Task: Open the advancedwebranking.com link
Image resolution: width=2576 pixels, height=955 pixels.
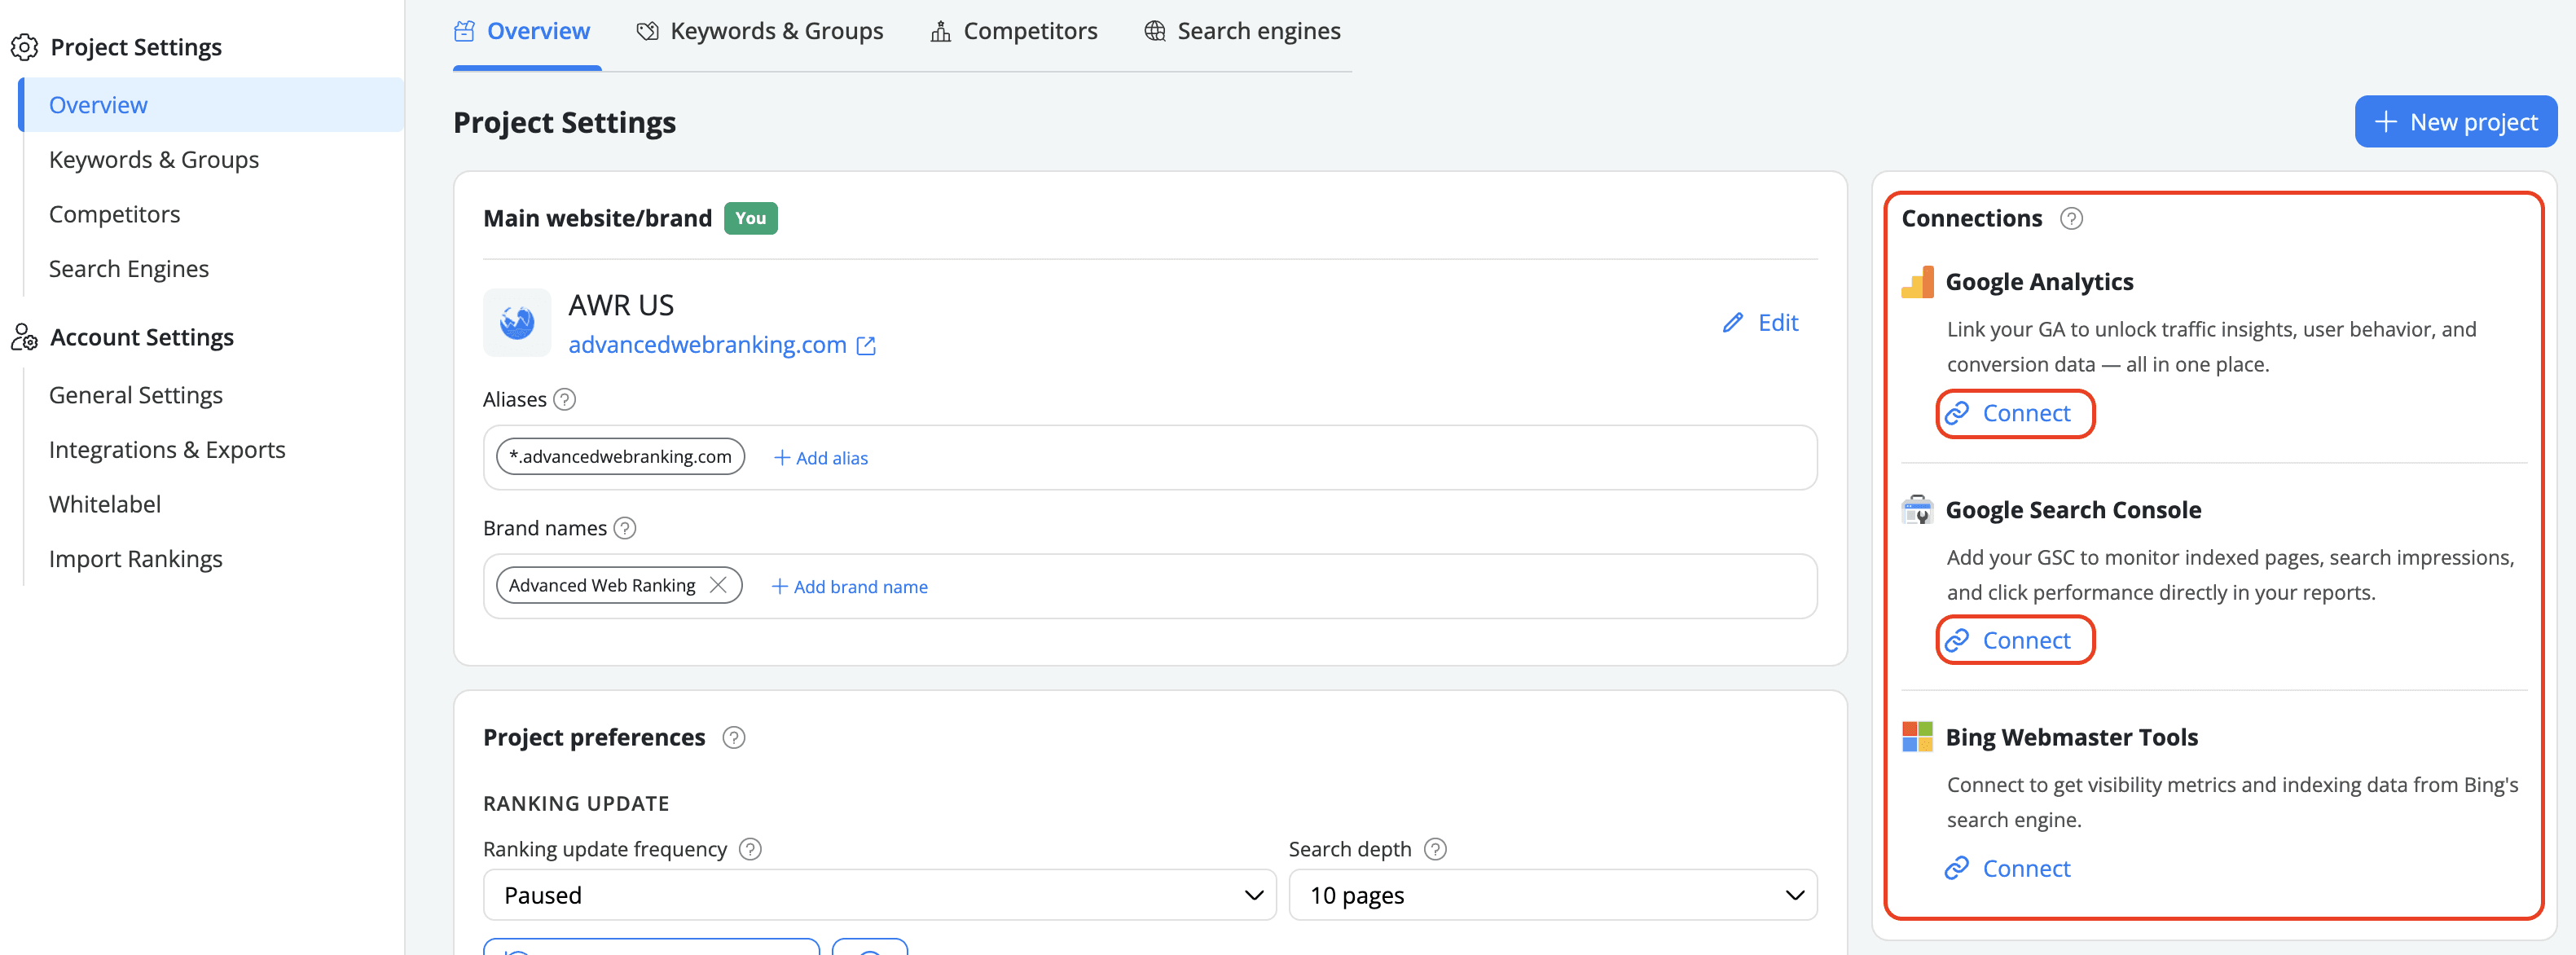Action: (708, 345)
